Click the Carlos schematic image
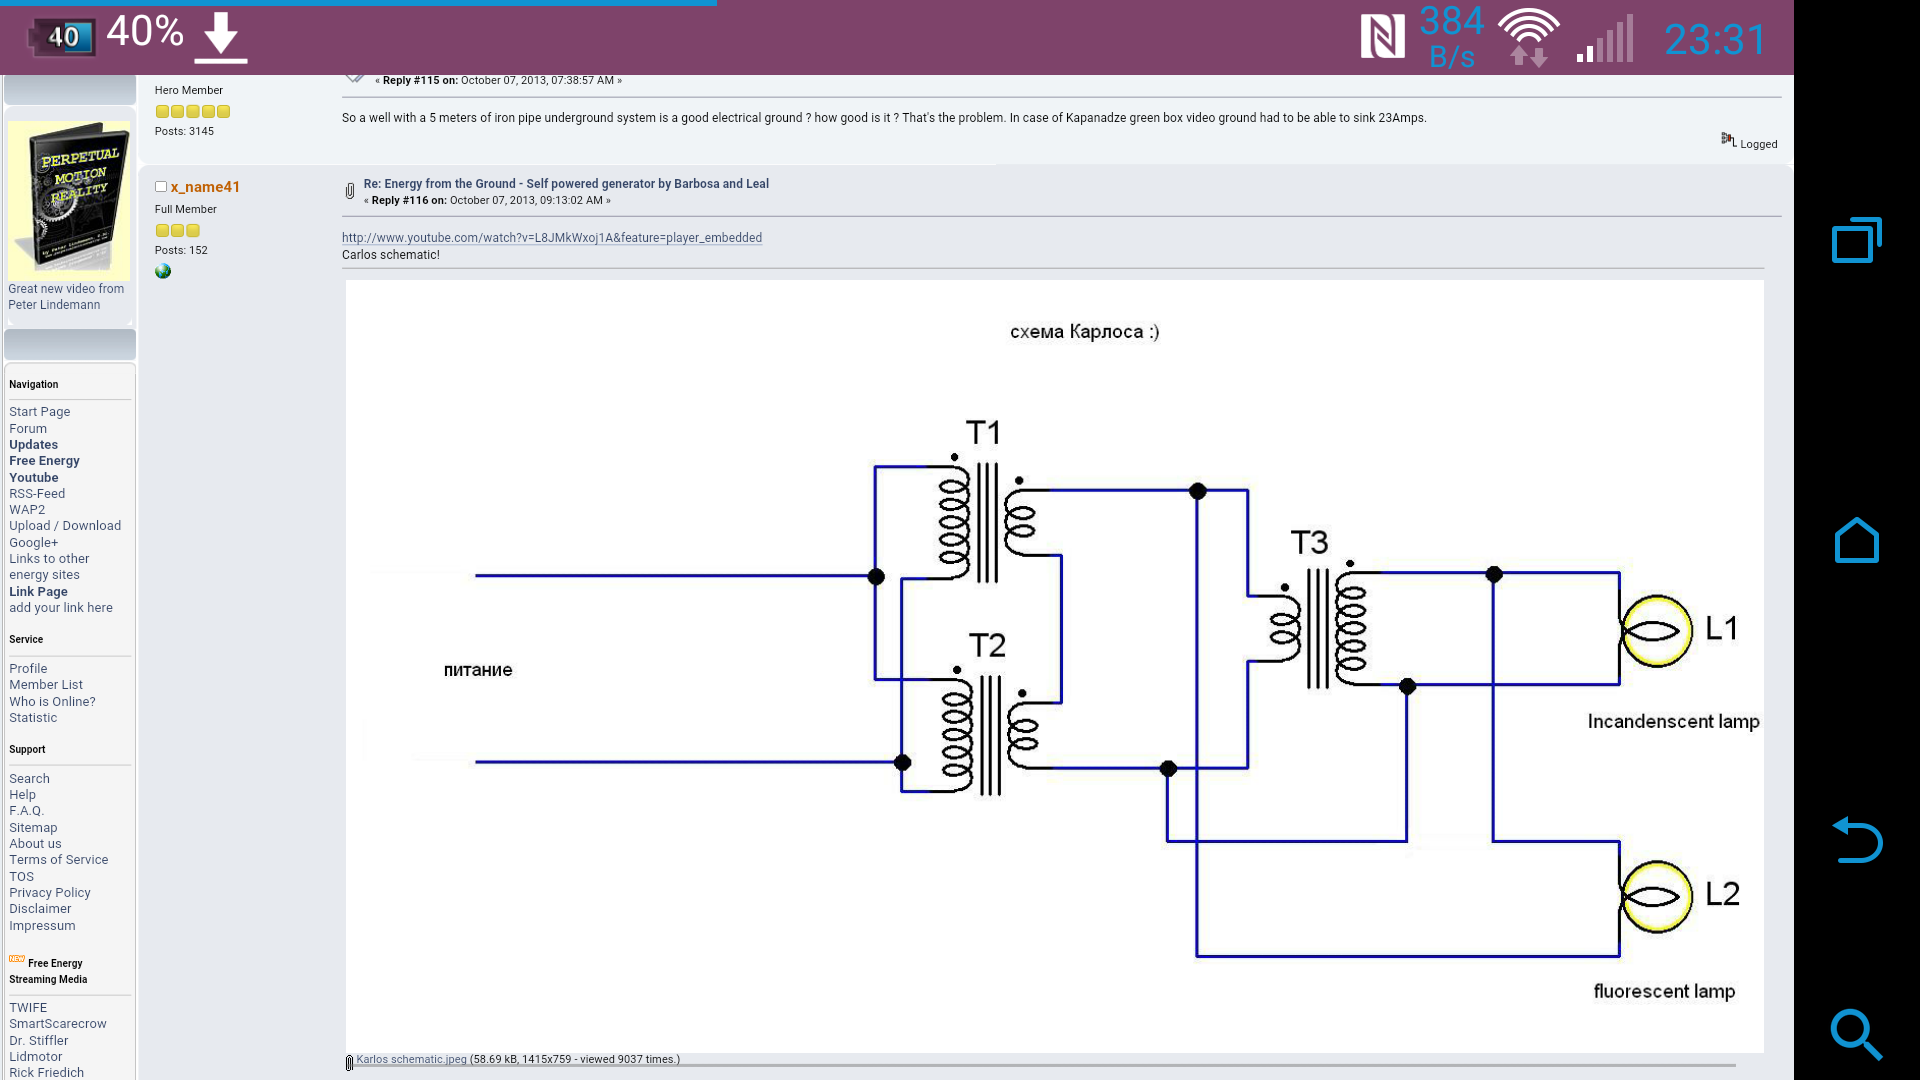The image size is (1920, 1080). (x=1054, y=665)
